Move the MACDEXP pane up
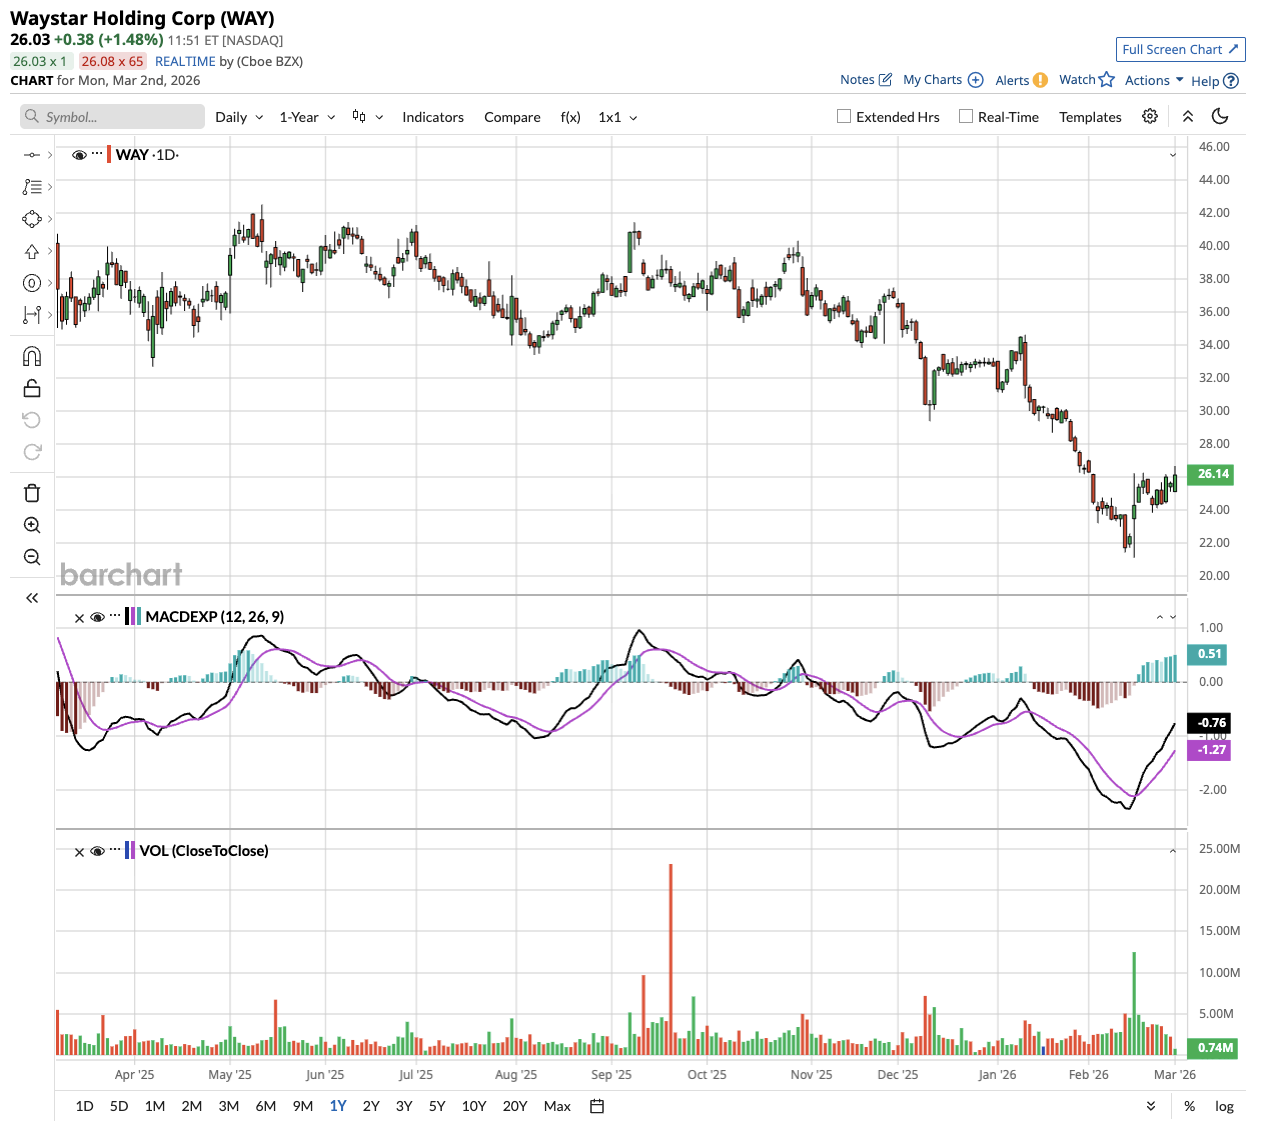The image size is (1282, 1132). click(x=1160, y=617)
